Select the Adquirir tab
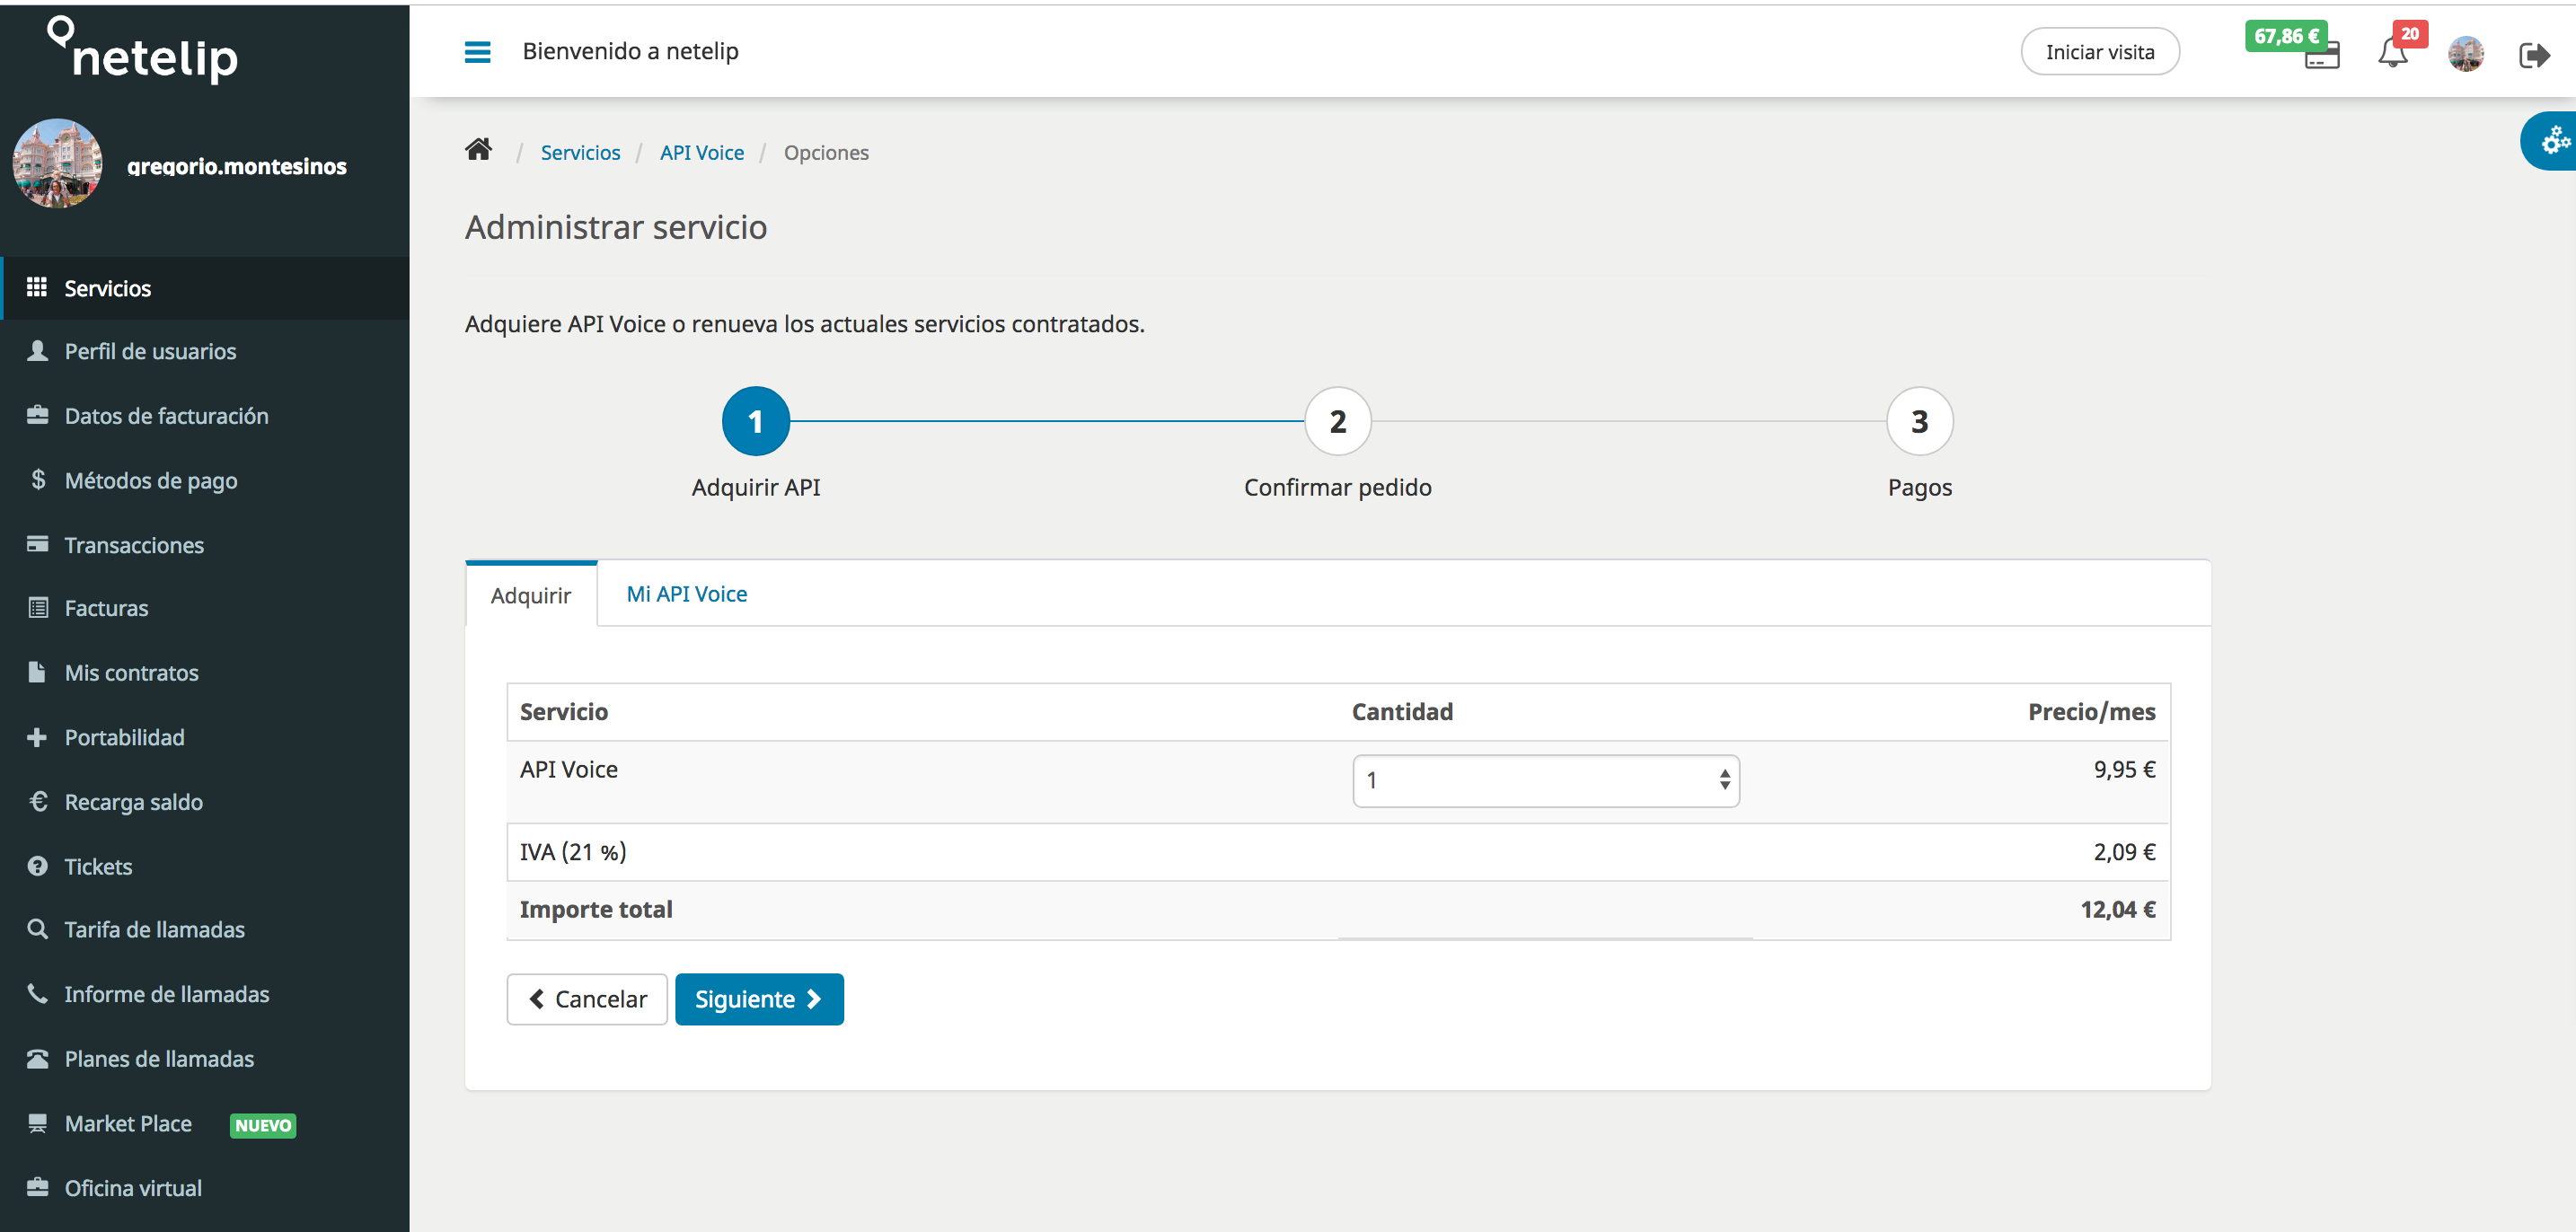The width and height of the screenshot is (2576, 1232). (x=531, y=595)
